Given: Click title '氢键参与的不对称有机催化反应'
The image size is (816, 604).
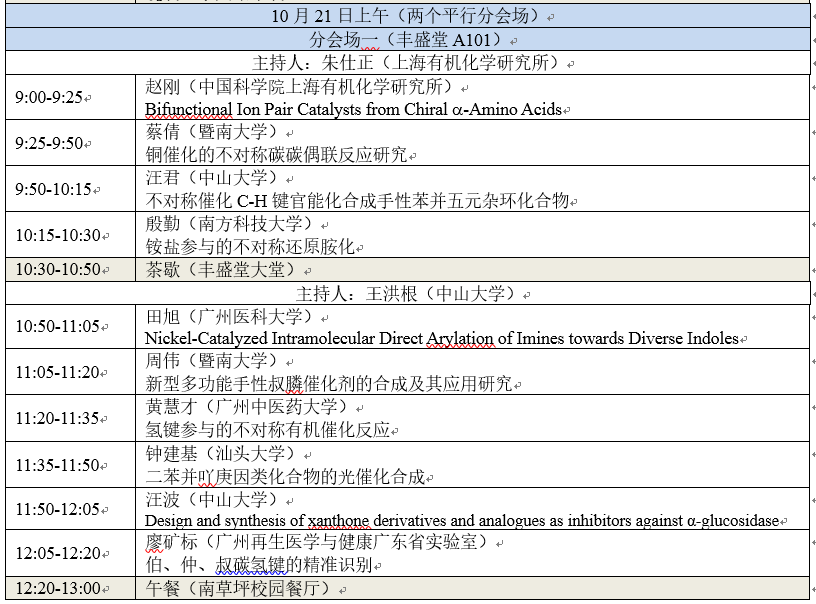Looking at the screenshot, I should [x=267, y=430].
